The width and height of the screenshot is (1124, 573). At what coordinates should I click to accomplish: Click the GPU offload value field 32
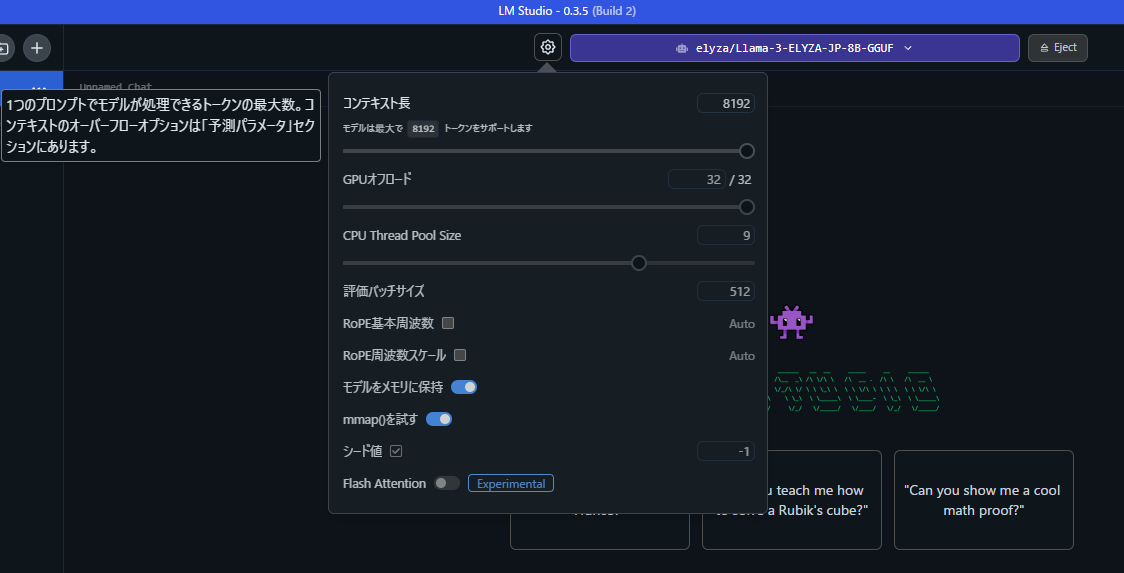[x=697, y=179]
